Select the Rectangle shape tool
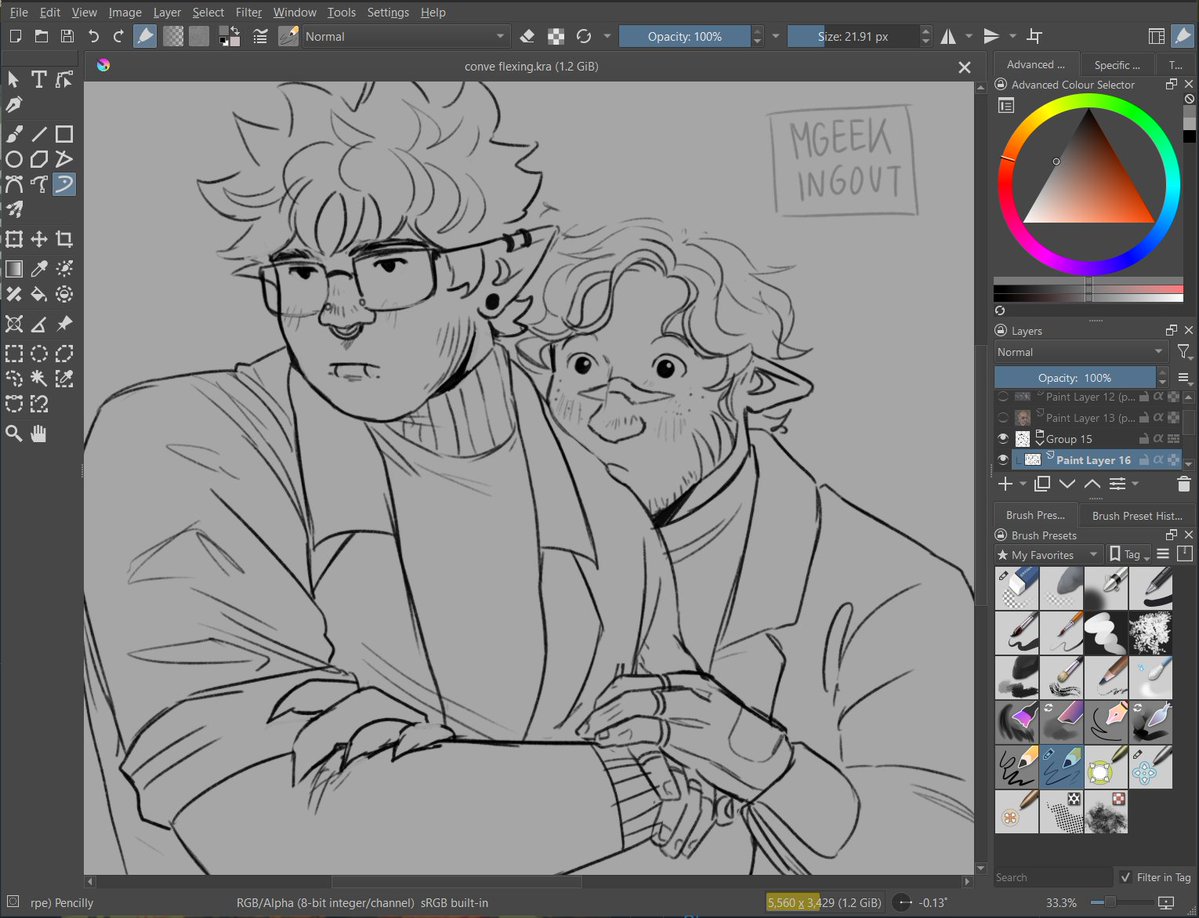The image size is (1199, 918). 64,135
